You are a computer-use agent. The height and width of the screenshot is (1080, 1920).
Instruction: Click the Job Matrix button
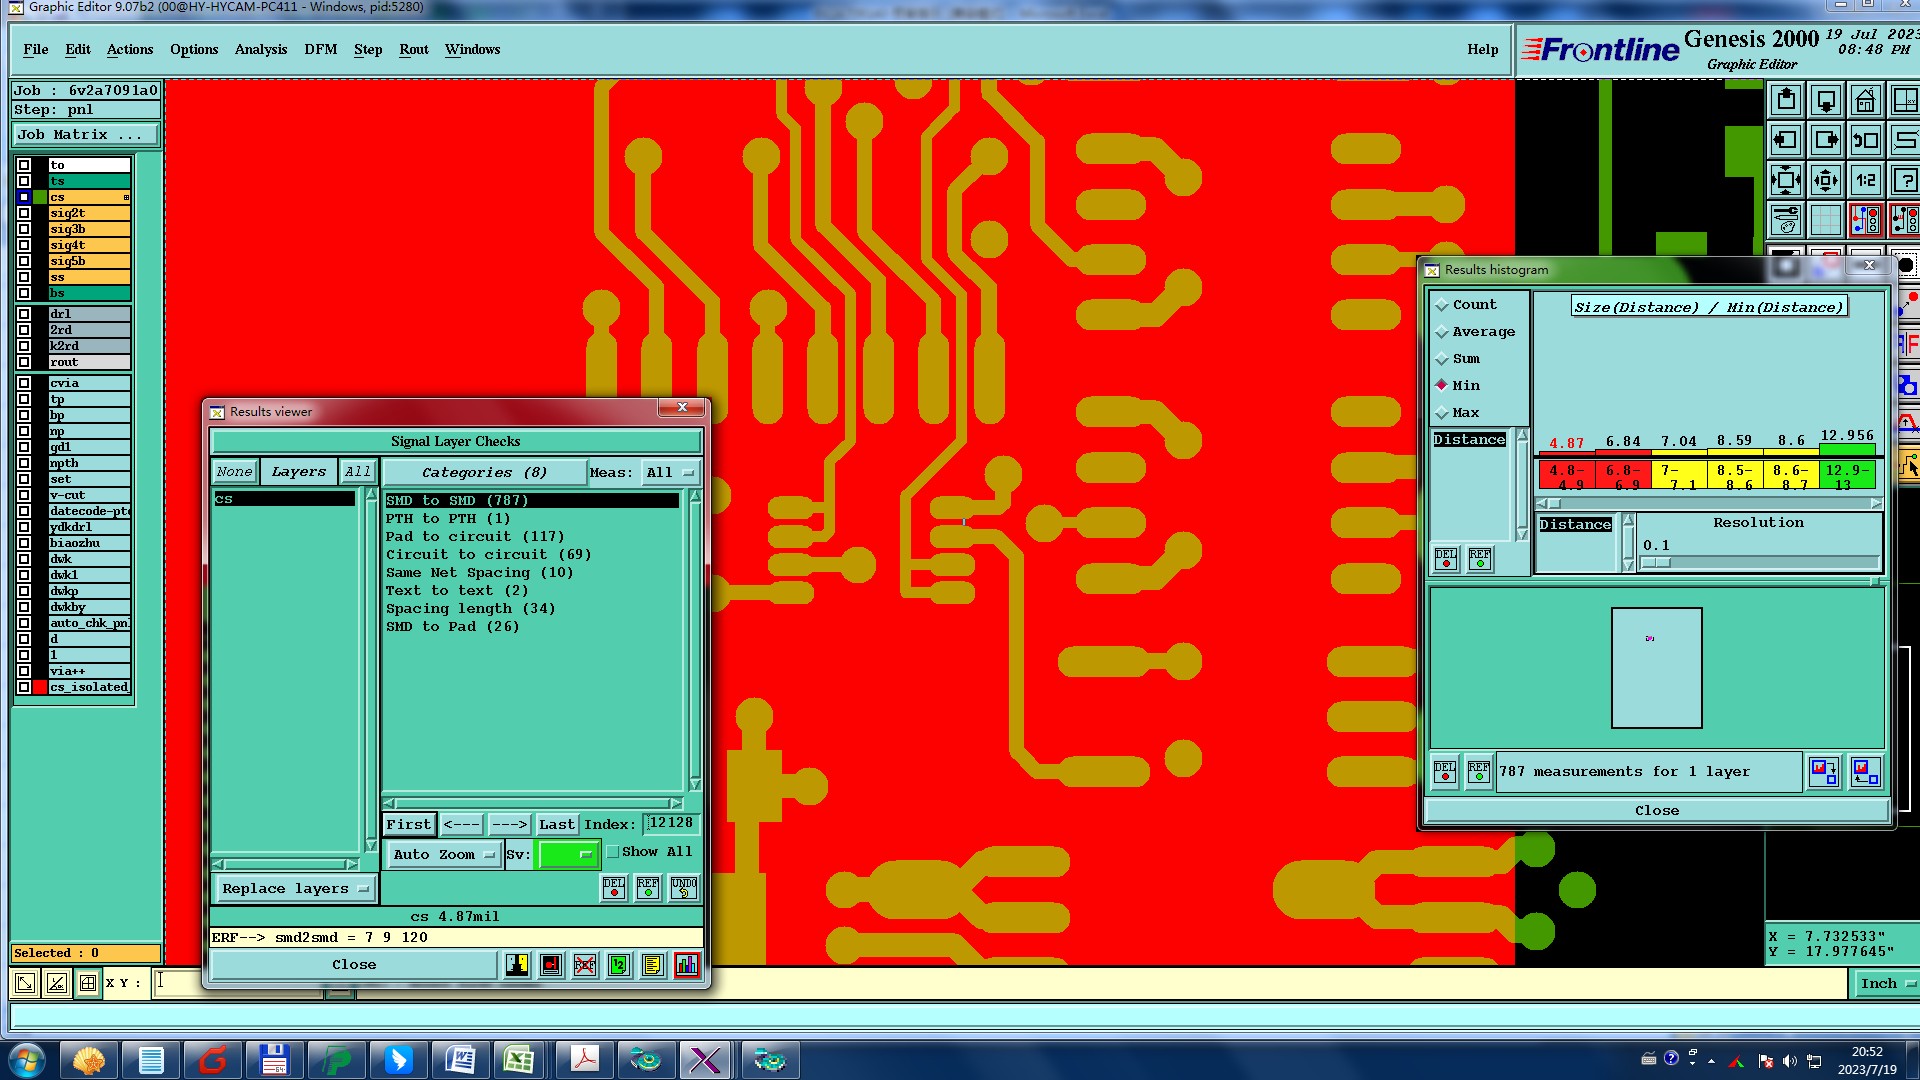click(86, 135)
